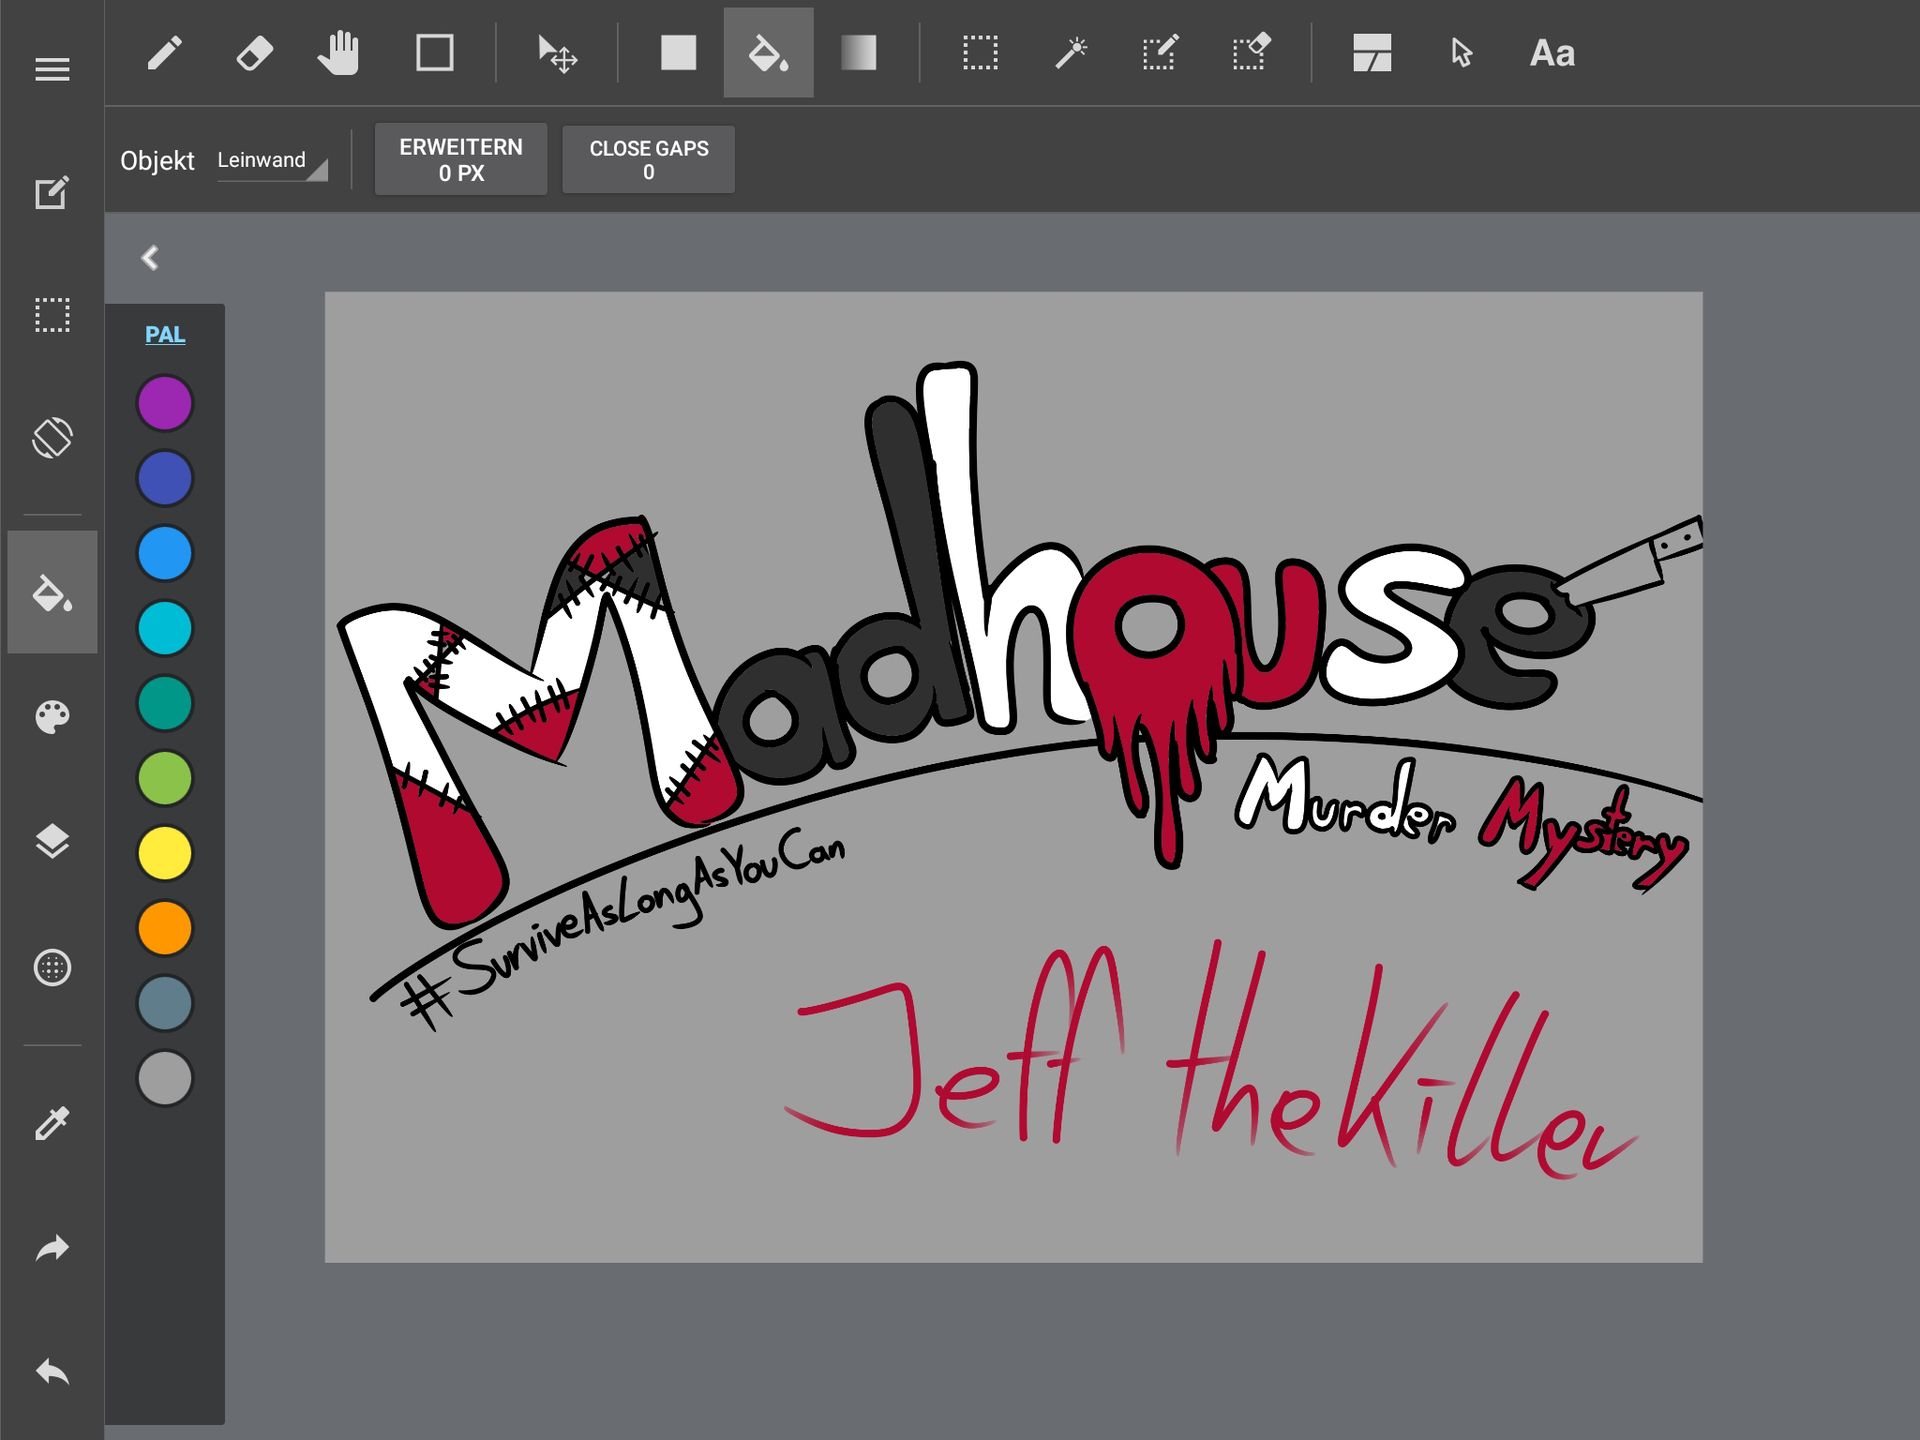Open the PAL palette link

pyautogui.click(x=165, y=335)
